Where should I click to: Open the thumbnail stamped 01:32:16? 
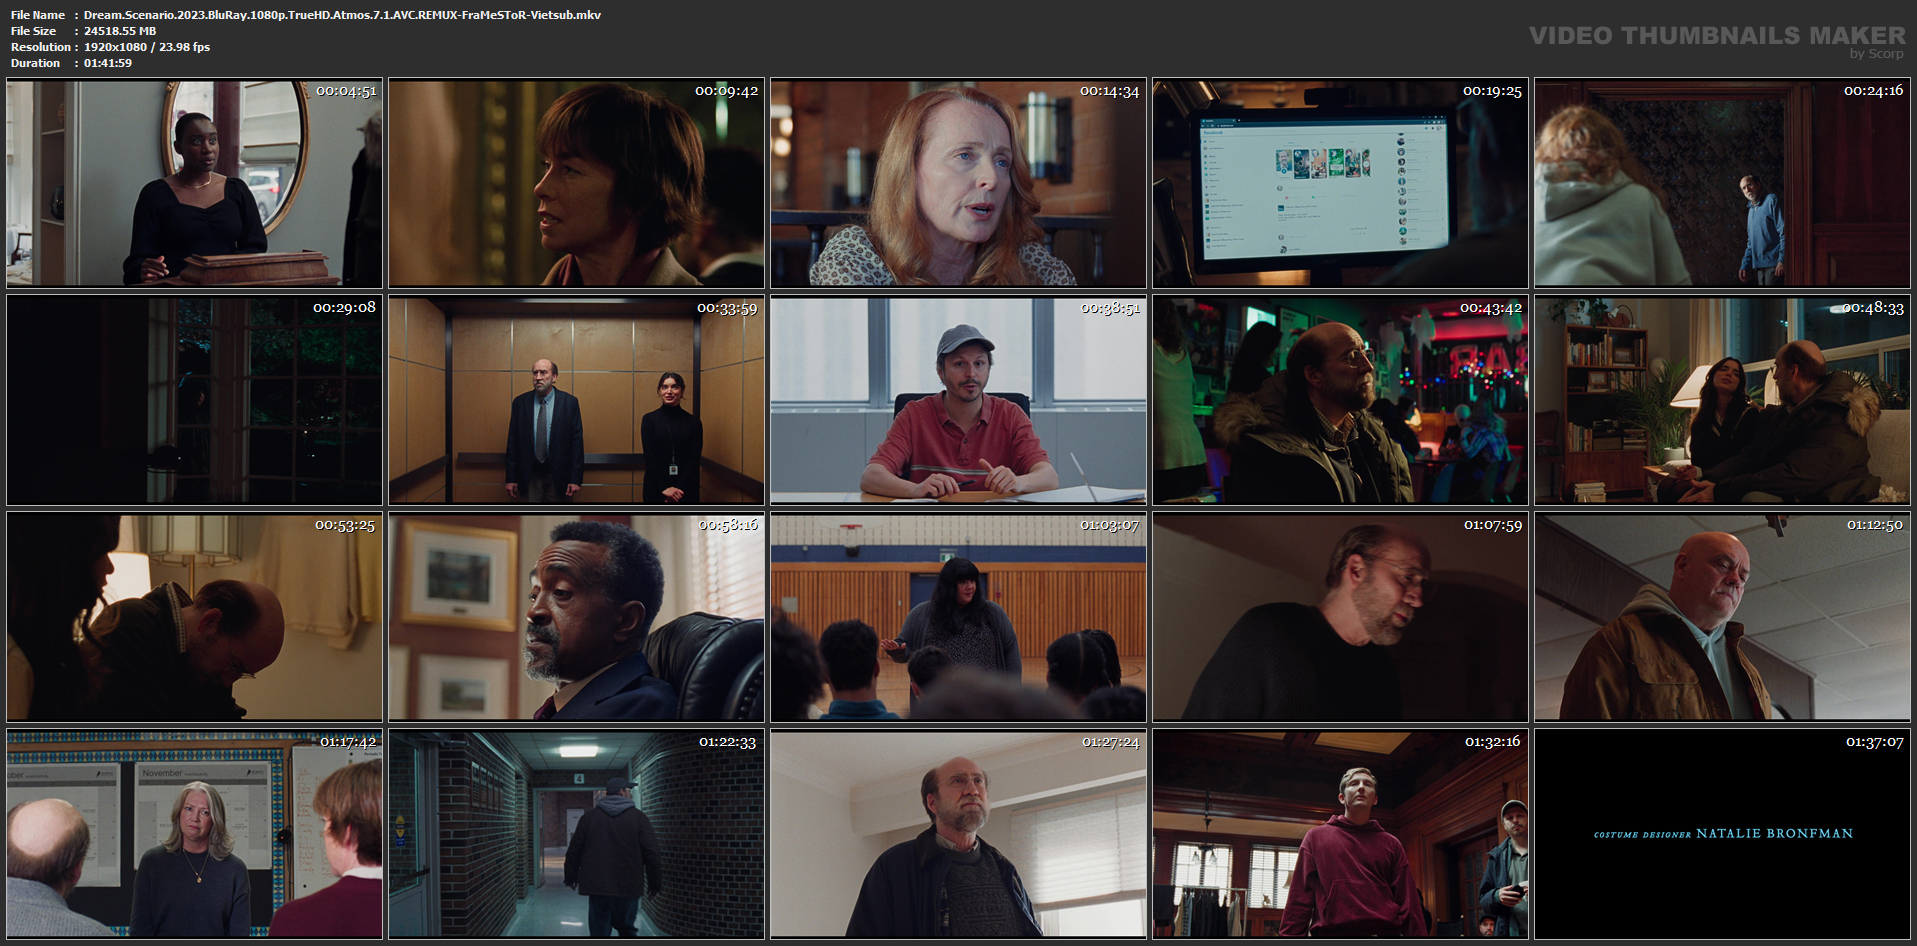coord(1340,834)
